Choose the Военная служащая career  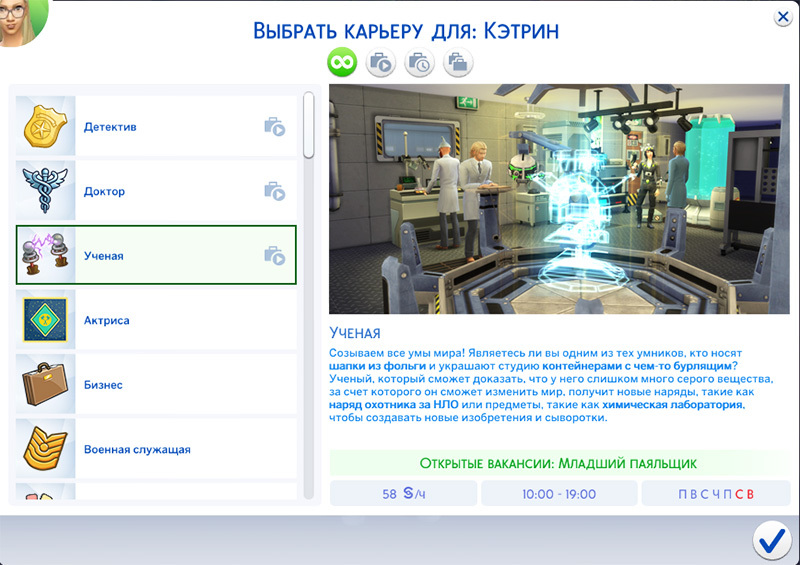156,449
